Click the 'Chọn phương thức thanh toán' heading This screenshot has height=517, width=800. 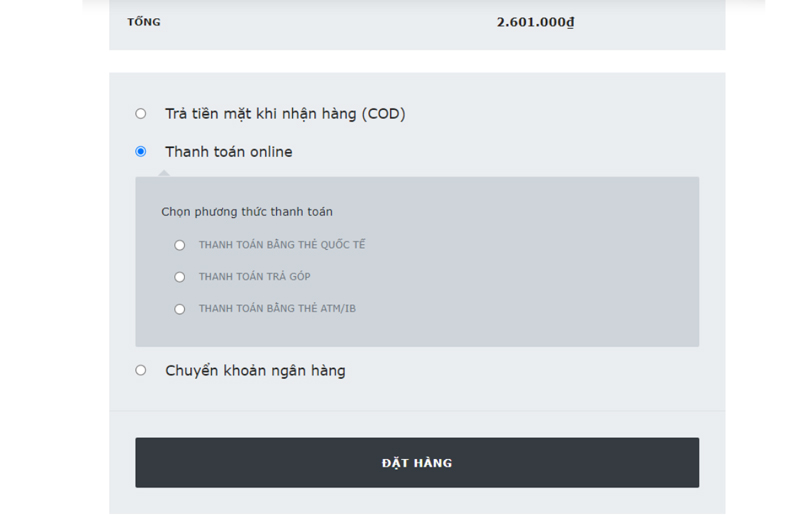[247, 212]
